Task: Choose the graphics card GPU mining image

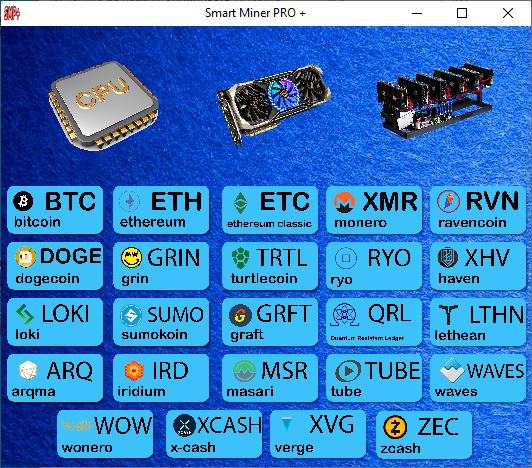Action: [273, 105]
